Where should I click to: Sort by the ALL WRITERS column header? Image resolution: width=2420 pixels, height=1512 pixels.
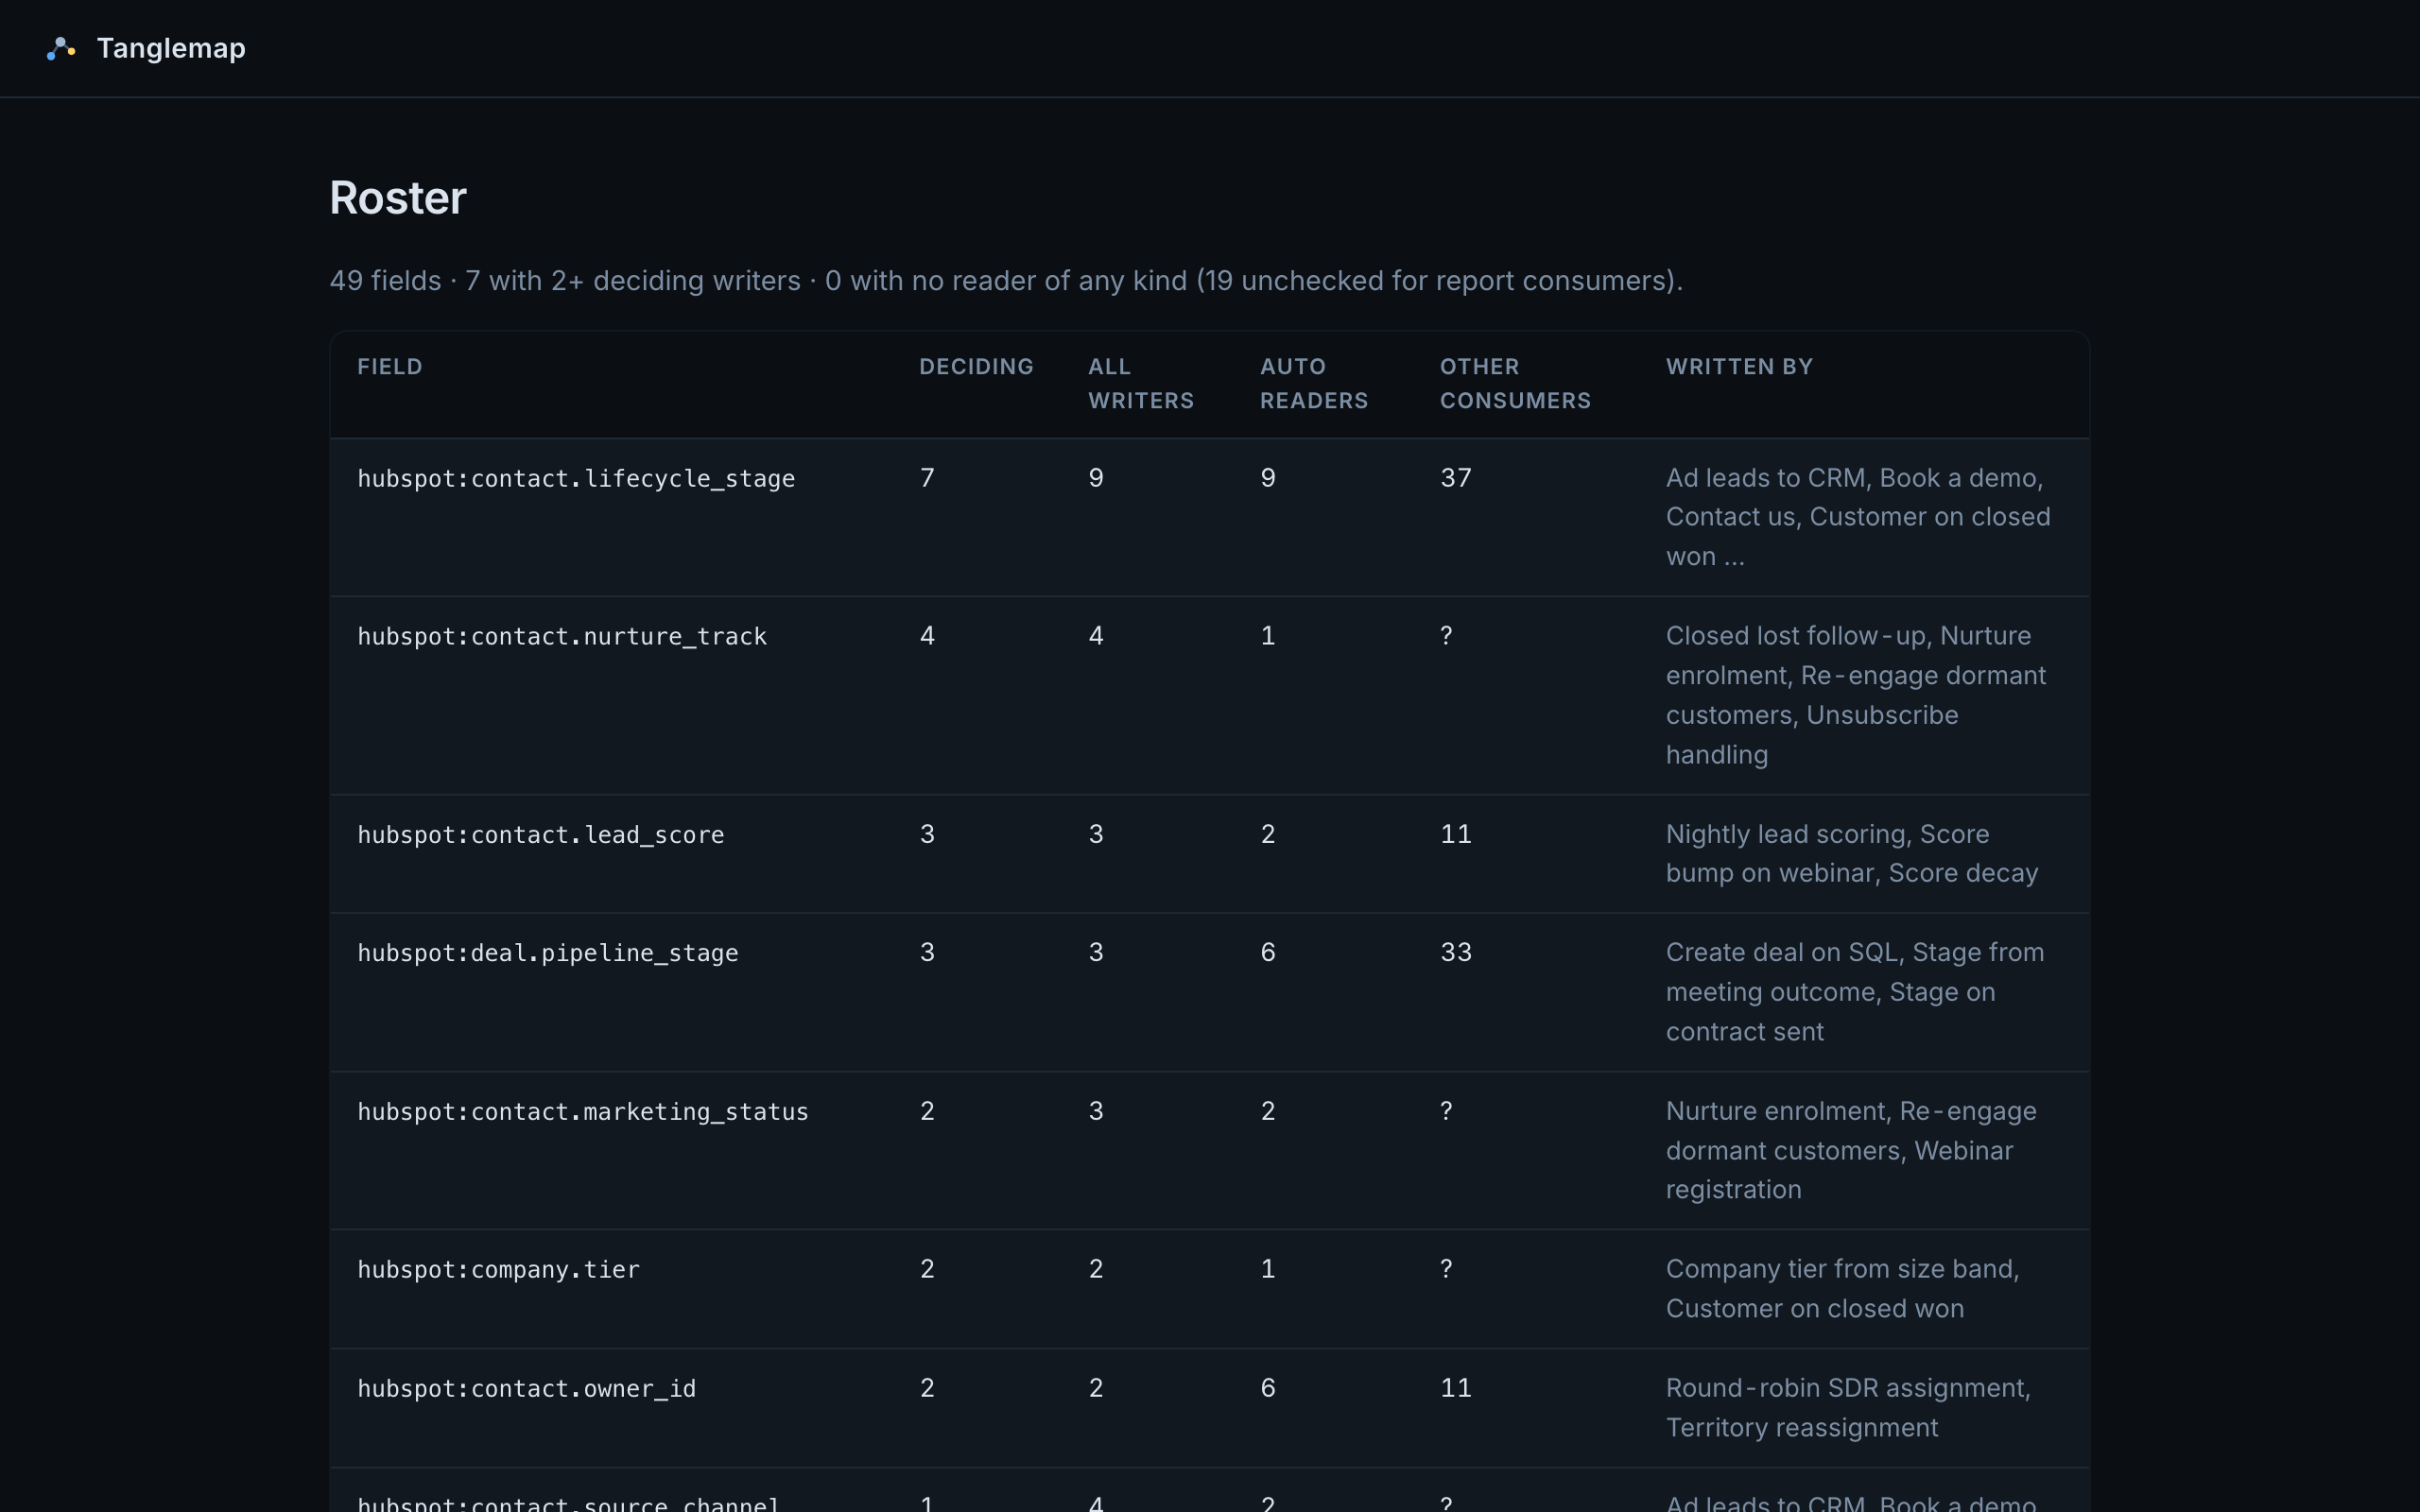tap(1141, 384)
